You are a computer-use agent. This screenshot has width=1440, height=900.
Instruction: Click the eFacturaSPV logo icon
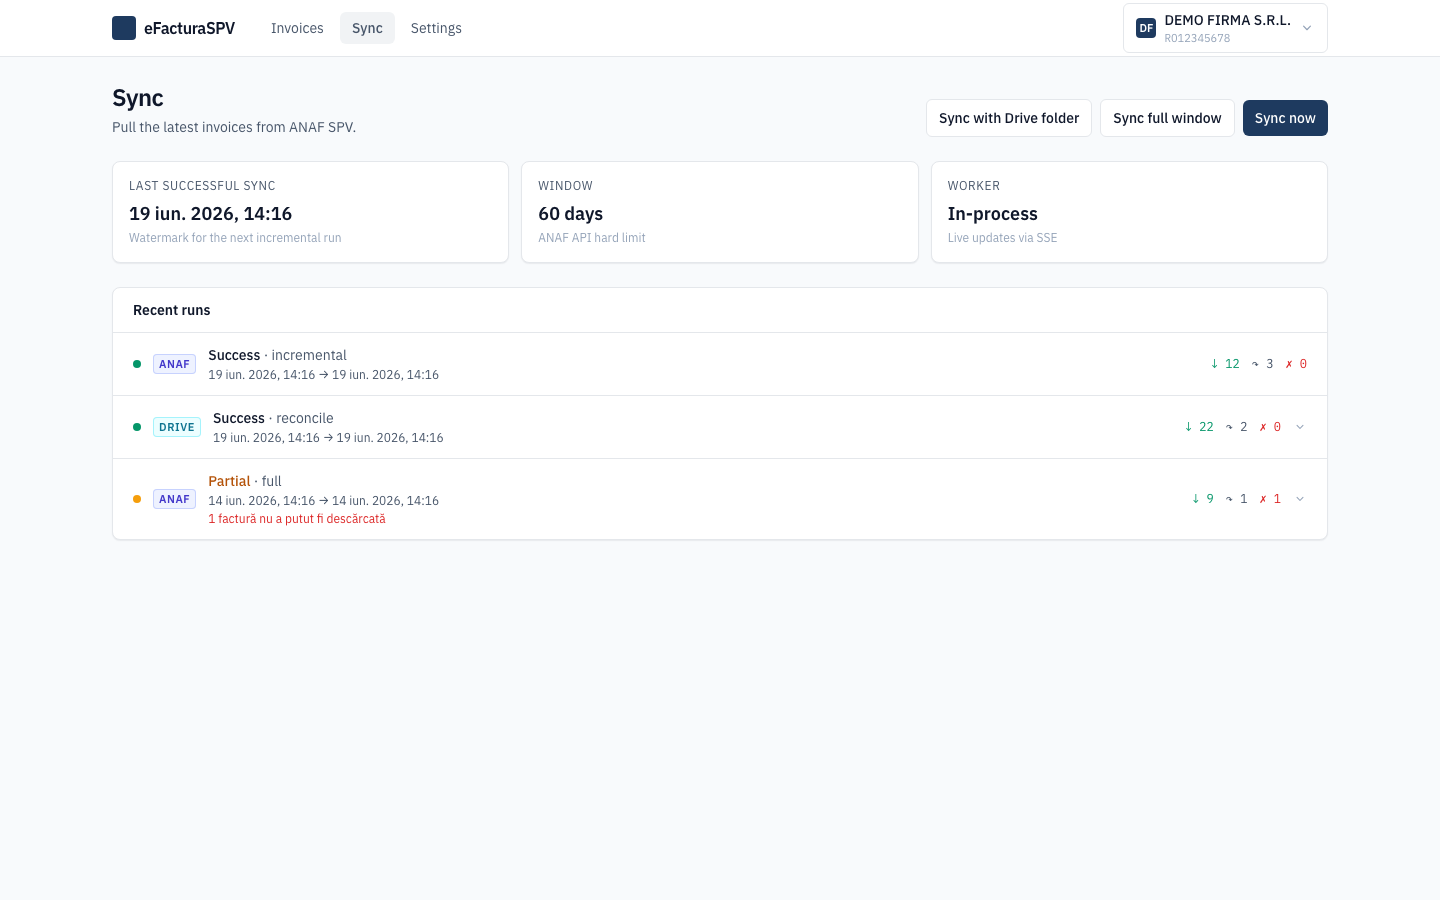coord(124,28)
